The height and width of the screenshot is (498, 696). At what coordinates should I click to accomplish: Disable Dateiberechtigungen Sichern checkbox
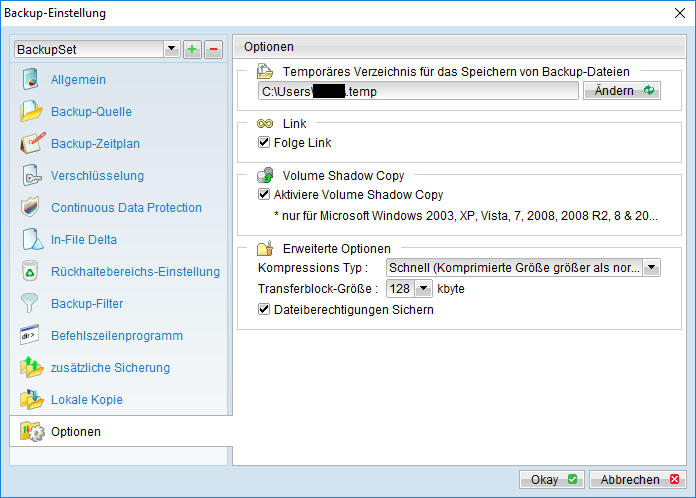coord(264,309)
